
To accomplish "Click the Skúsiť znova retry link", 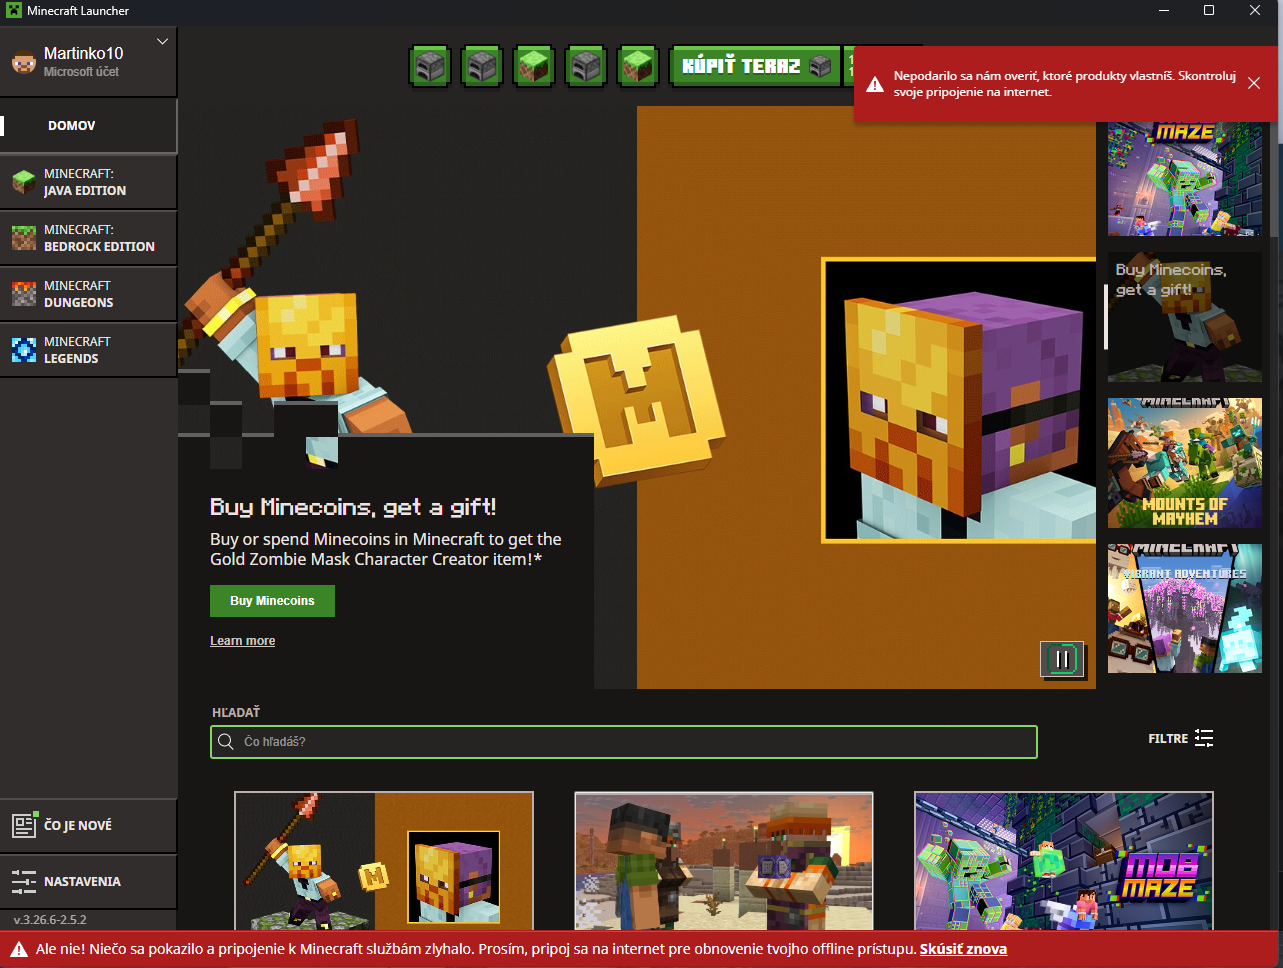I will pos(963,949).
